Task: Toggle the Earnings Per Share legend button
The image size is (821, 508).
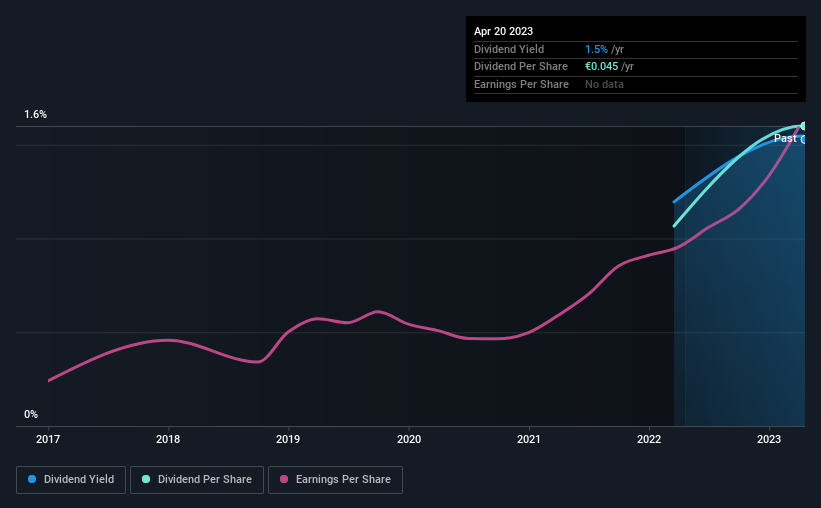Action: click(x=335, y=480)
